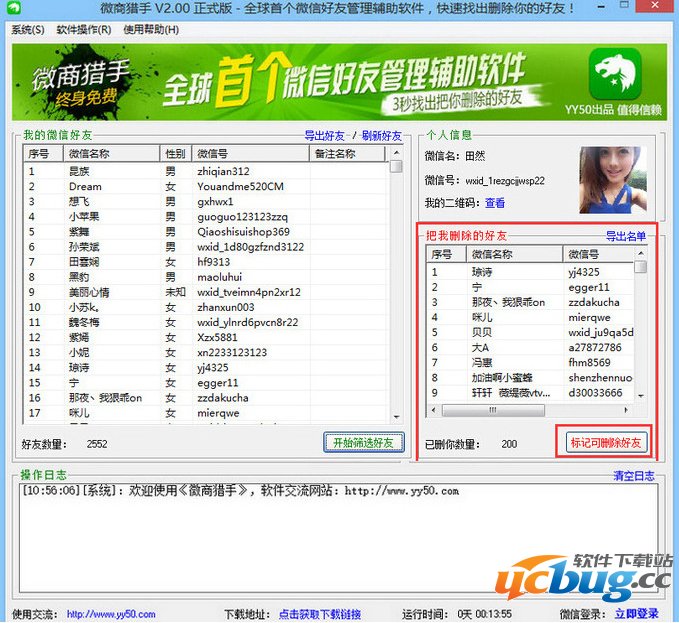Image resolution: width=679 pixels, height=623 pixels.
Task: Click the 微信号 column header in the friends list
Action: tap(251, 154)
